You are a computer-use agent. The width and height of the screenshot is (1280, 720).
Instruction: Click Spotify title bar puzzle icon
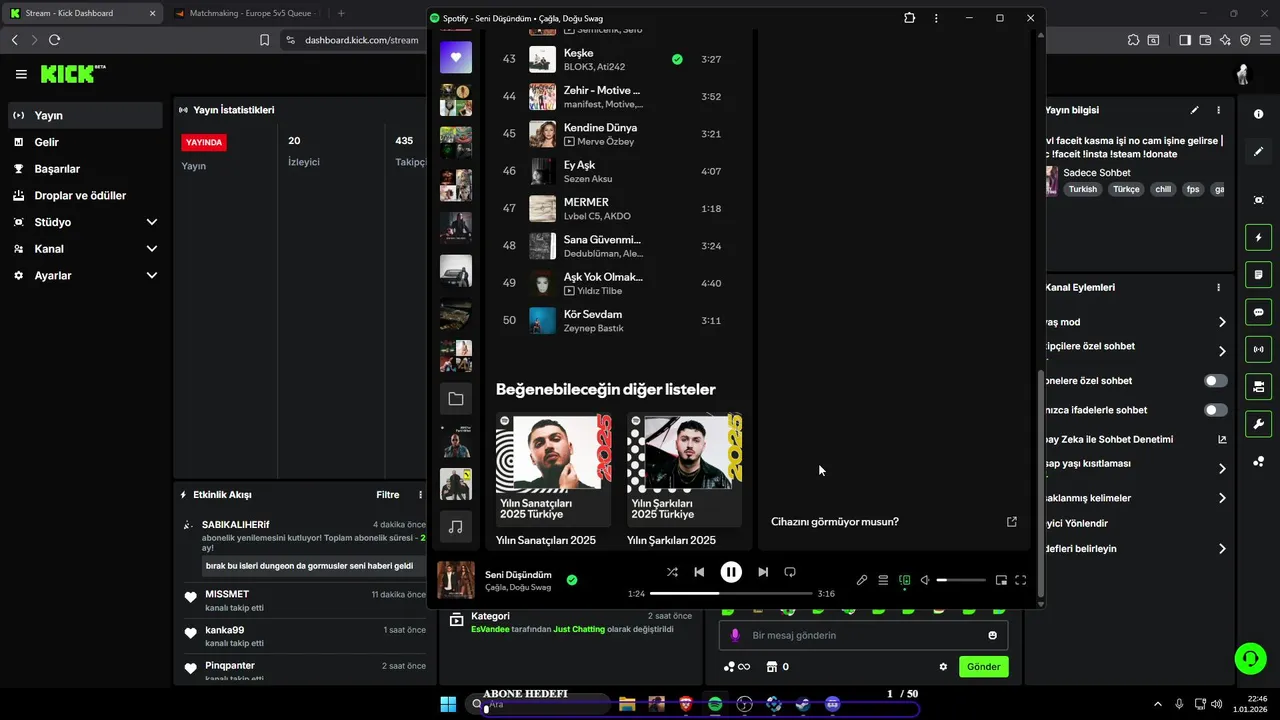coord(909,18)
